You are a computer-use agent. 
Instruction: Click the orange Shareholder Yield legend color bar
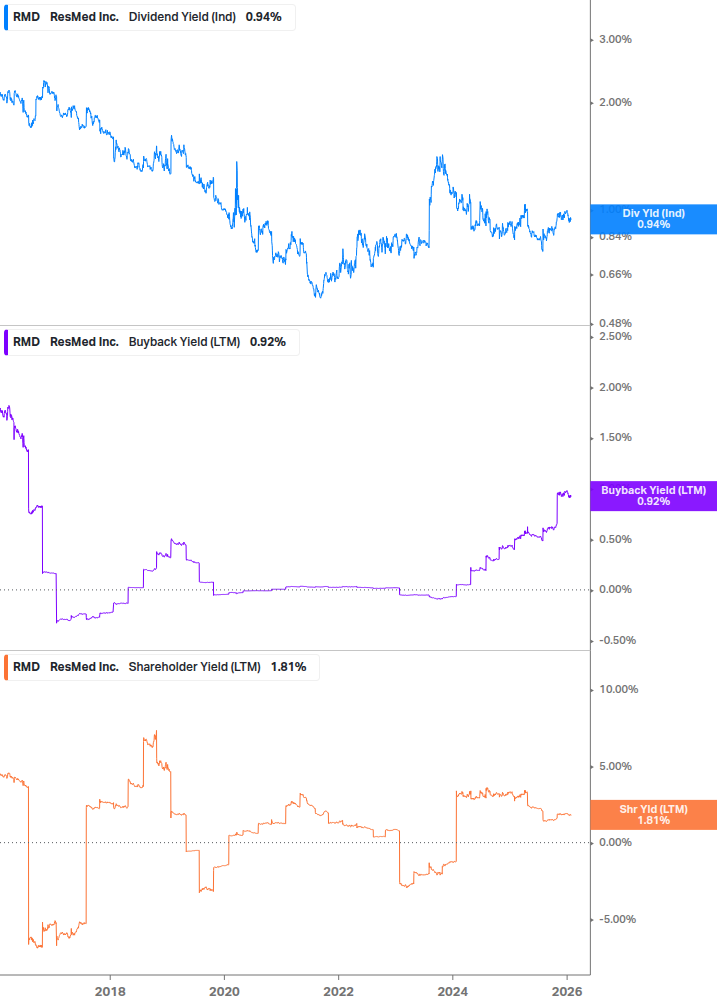[x=6, y=667]
